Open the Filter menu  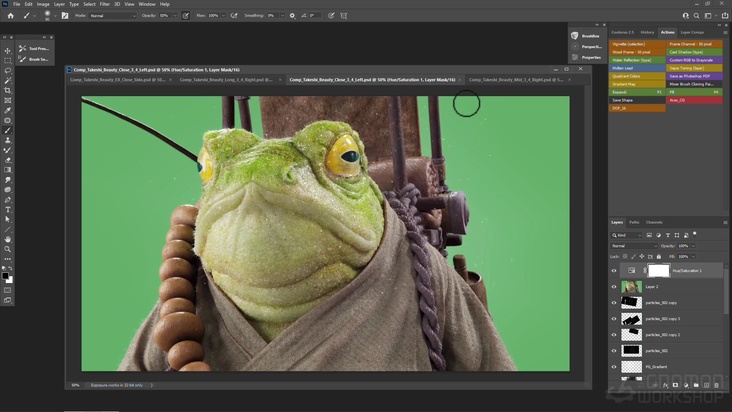pyautogui.click(x=105, y=4)
